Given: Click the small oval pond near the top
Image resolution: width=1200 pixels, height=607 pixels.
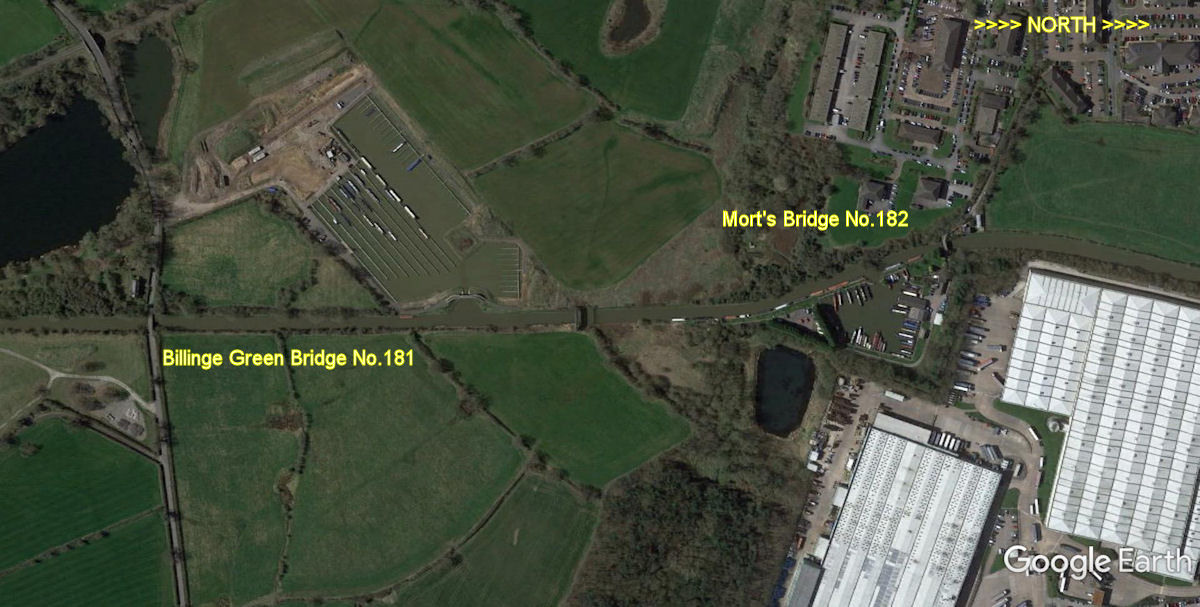Looking at the screenshot, I should [x=632, y=22].
